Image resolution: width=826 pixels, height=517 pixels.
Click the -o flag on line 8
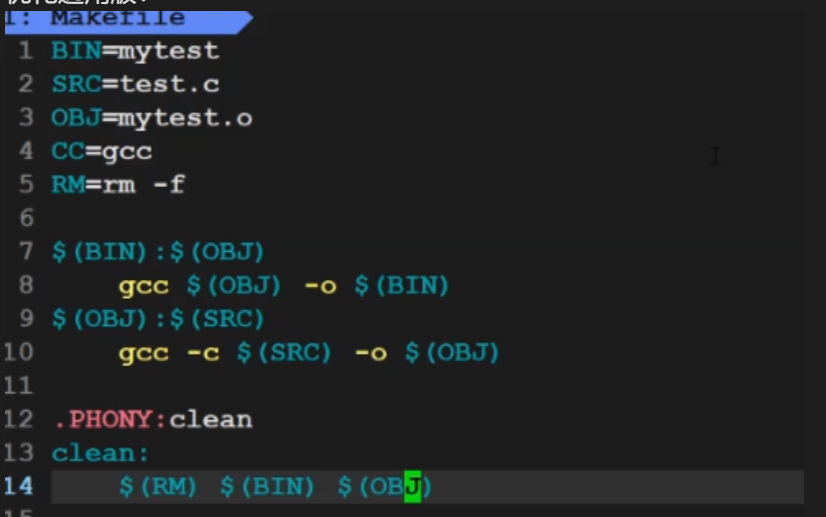point(319,286)
